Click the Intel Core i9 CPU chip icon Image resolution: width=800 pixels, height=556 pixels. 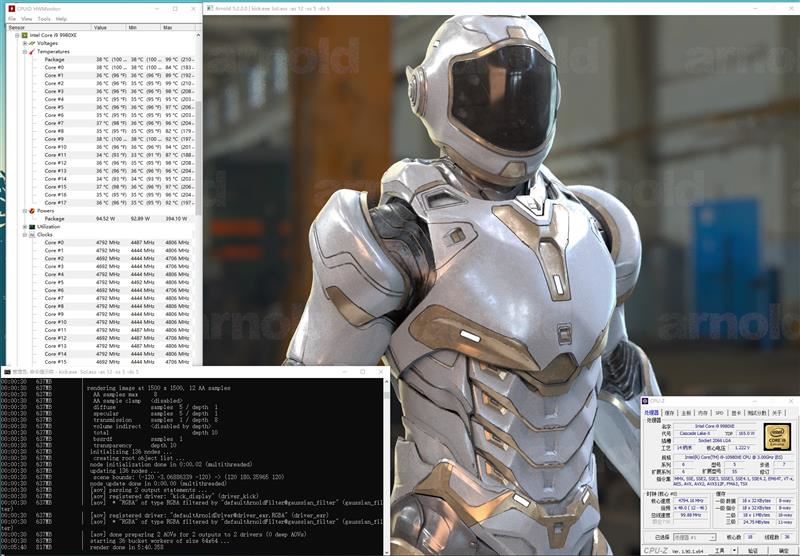pos(24,35)
